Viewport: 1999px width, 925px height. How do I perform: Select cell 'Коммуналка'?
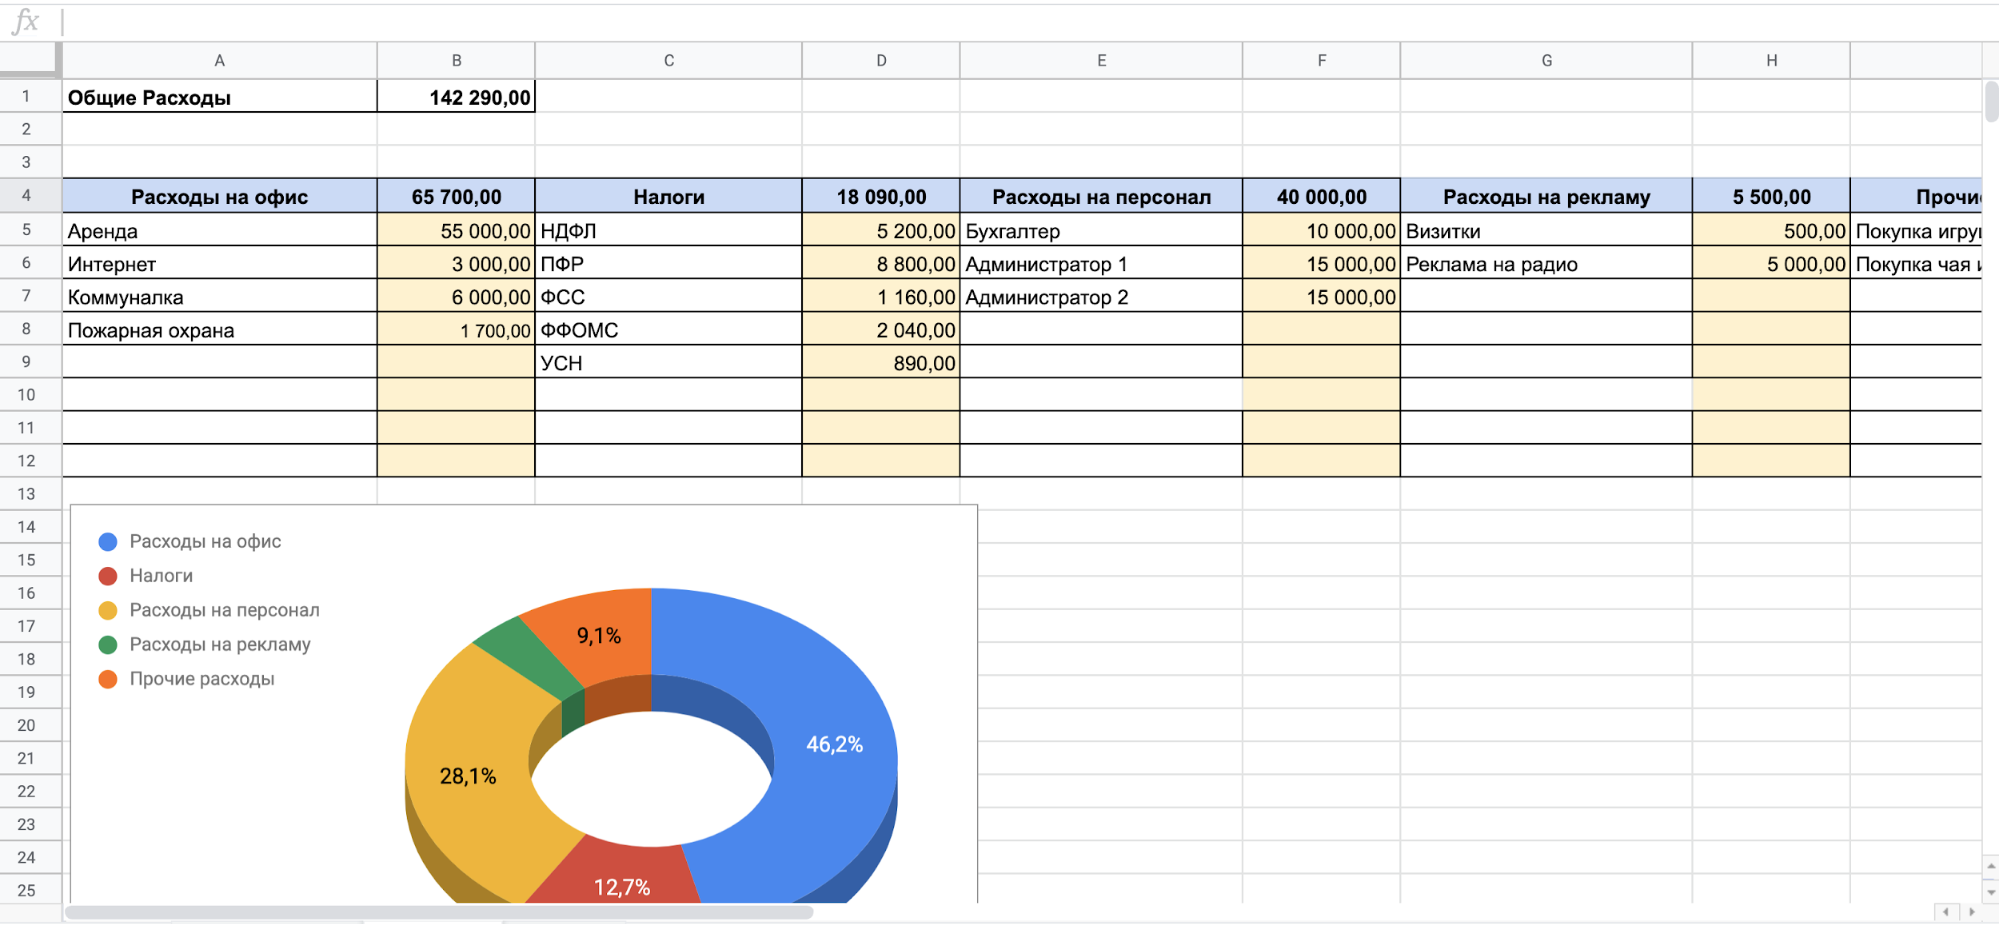(219, 296)
